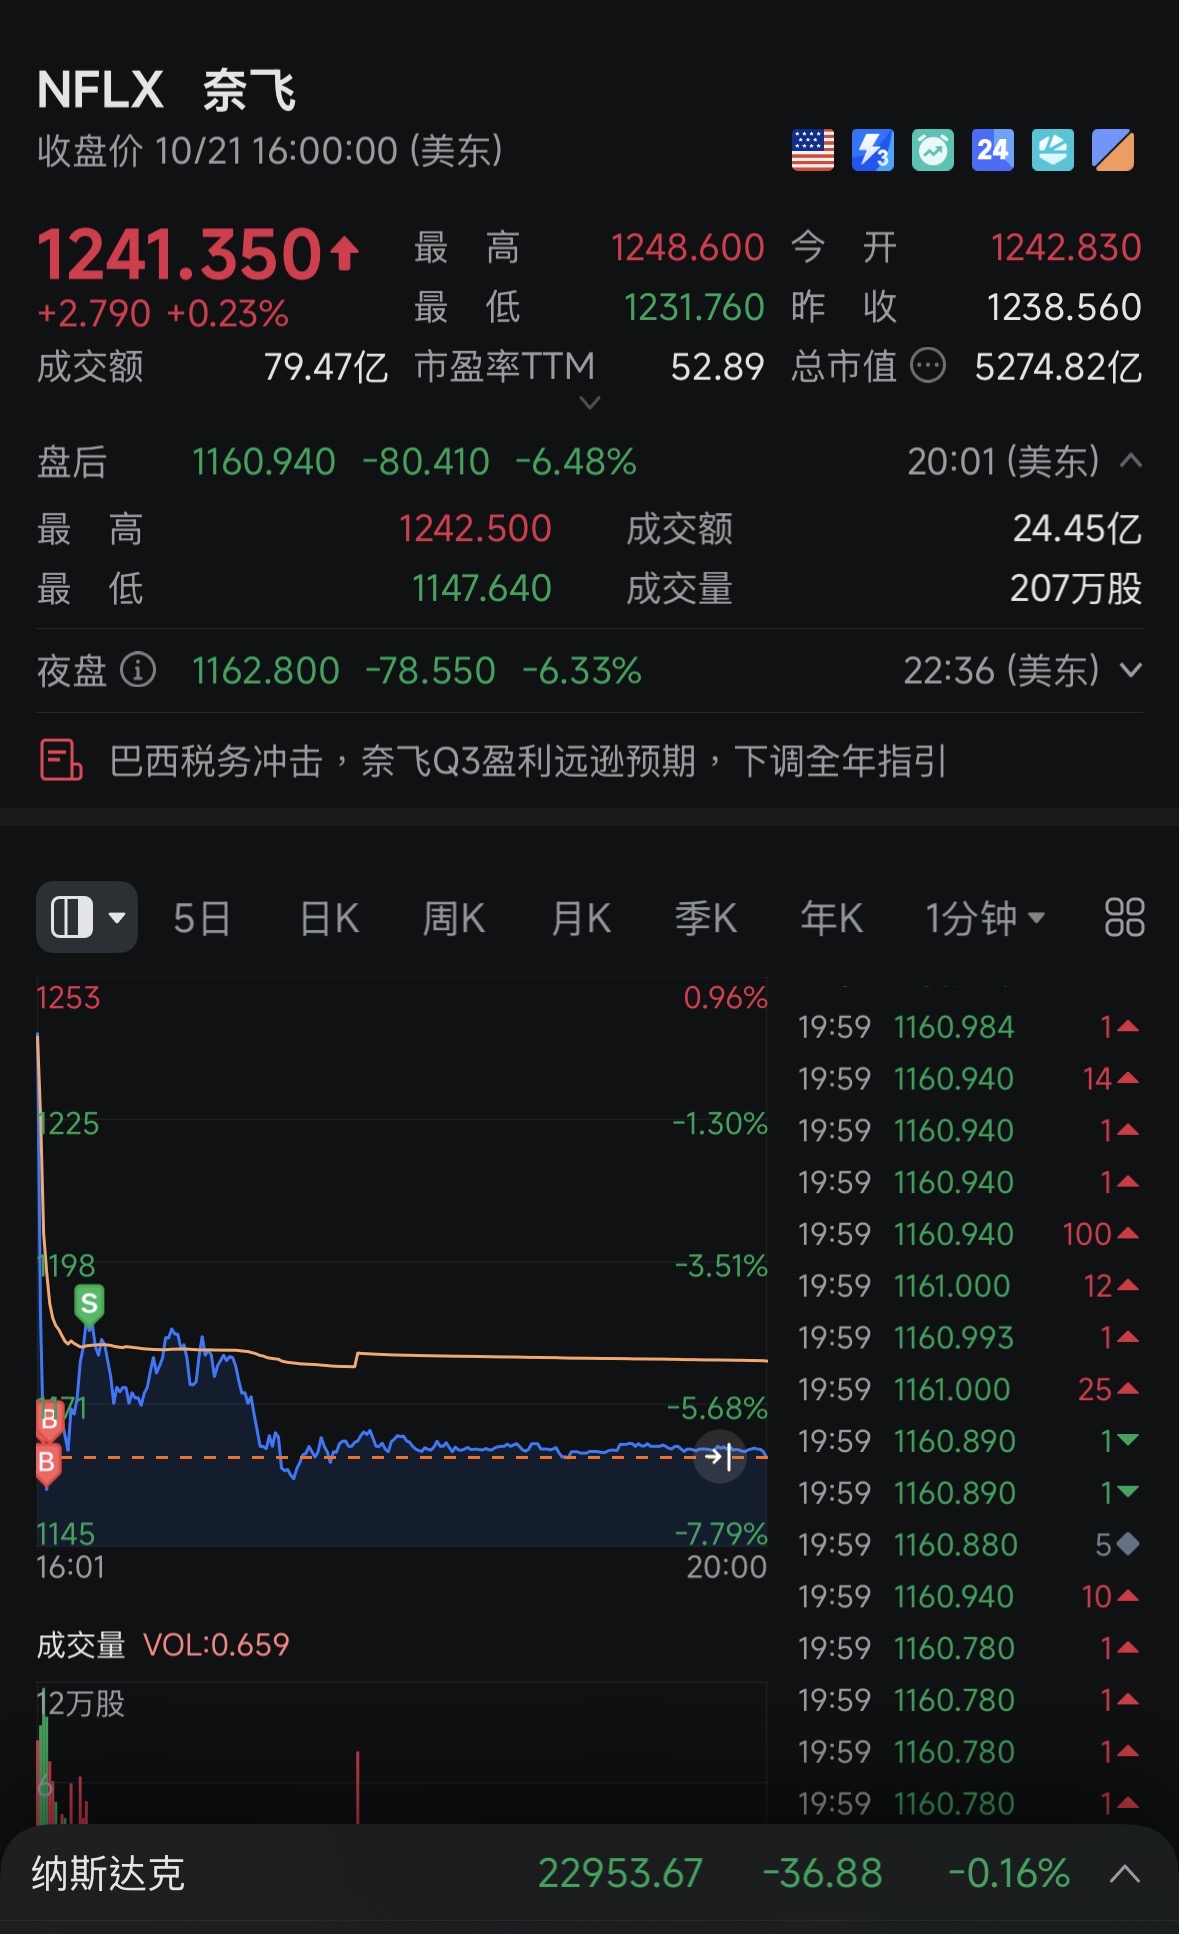Tap the 成交量 VOL indicator label

163,1645
